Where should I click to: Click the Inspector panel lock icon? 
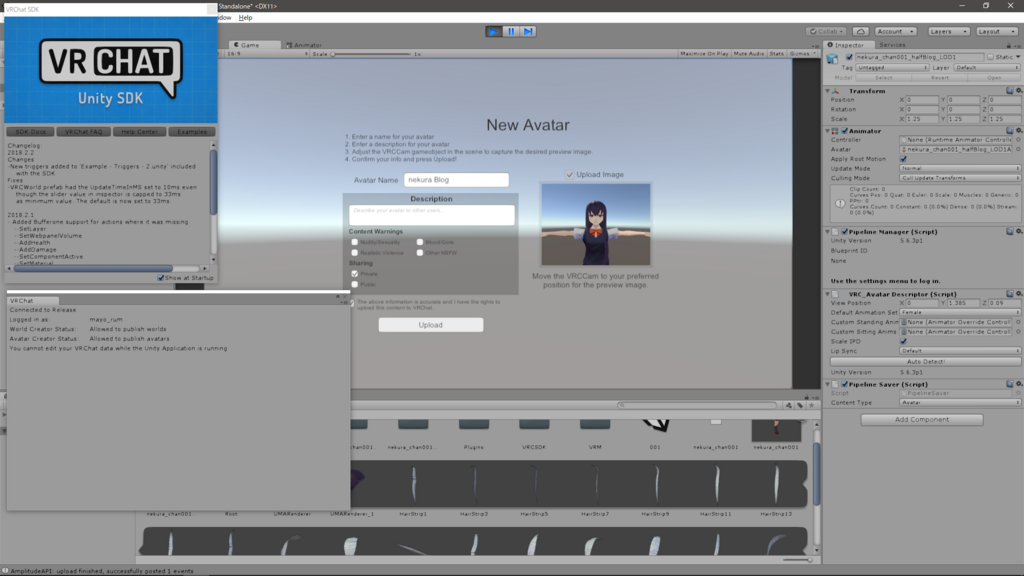pyautogui.click(x=1008, y=45)
